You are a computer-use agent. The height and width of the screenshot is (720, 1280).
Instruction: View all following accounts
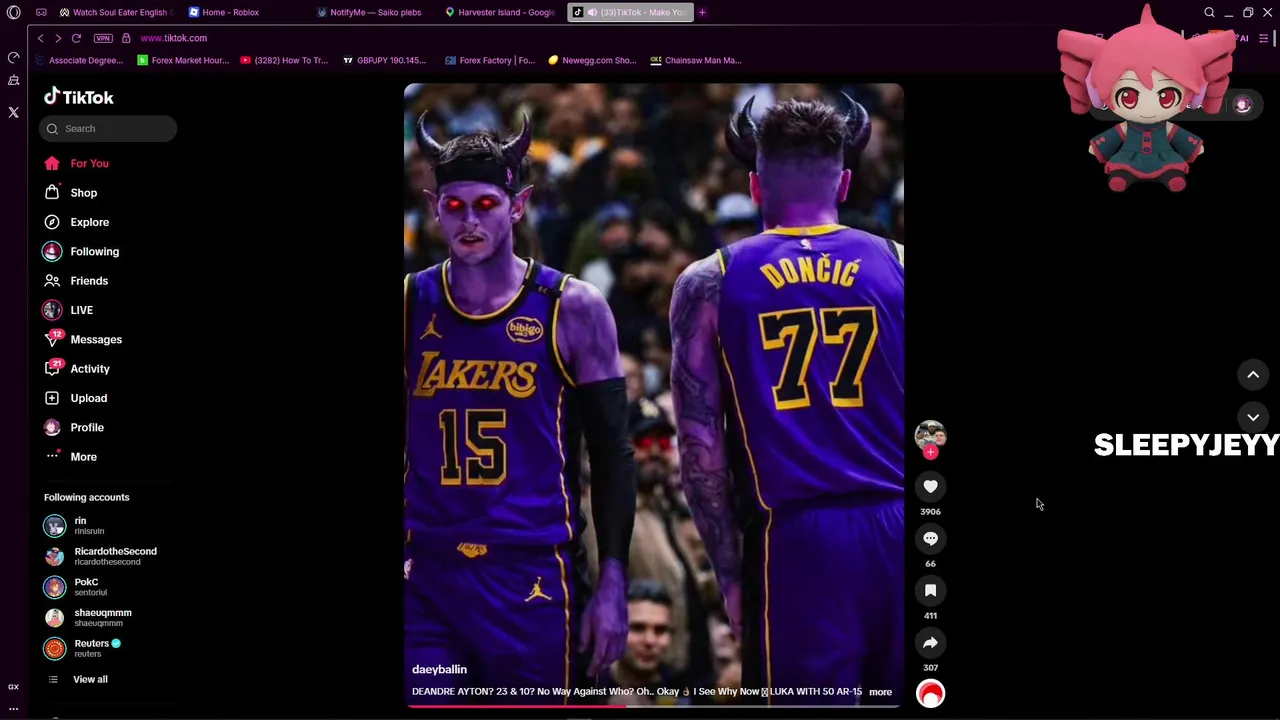(x=78, y=679)
